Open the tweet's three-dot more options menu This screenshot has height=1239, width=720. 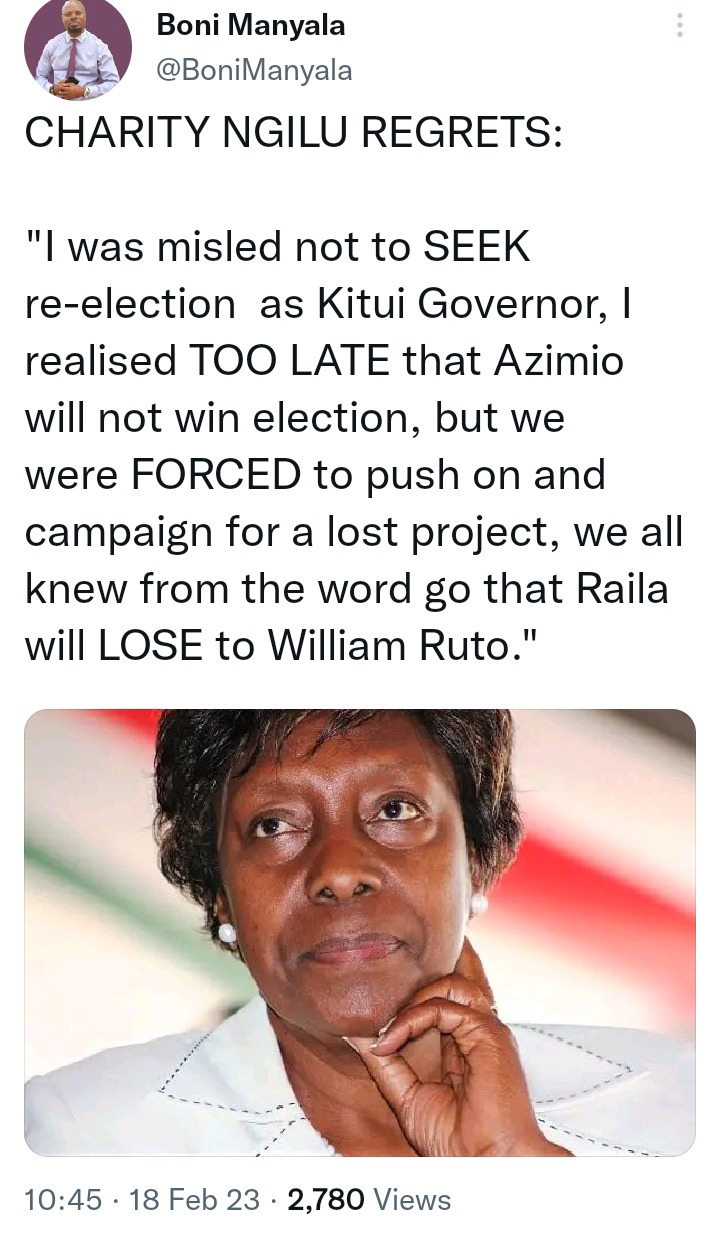[681, 24]
